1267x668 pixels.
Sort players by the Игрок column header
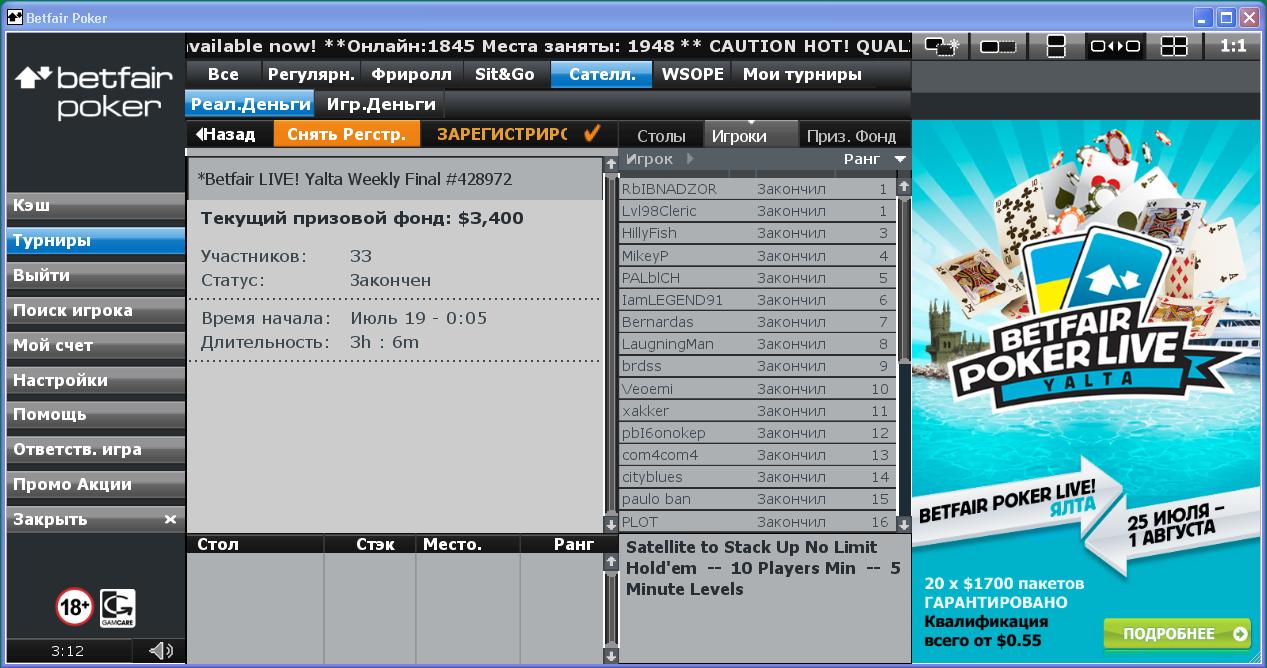649,159
